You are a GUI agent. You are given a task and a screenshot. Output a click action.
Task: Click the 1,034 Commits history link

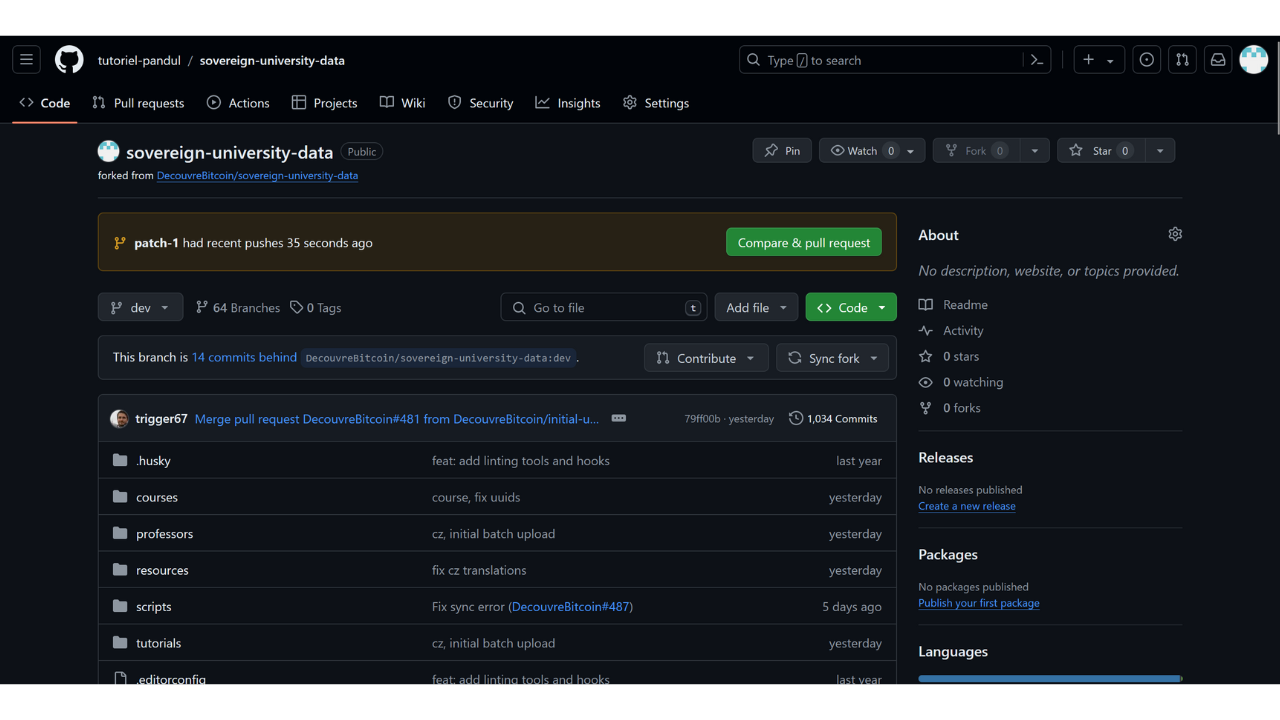click(x=833, y=419)
